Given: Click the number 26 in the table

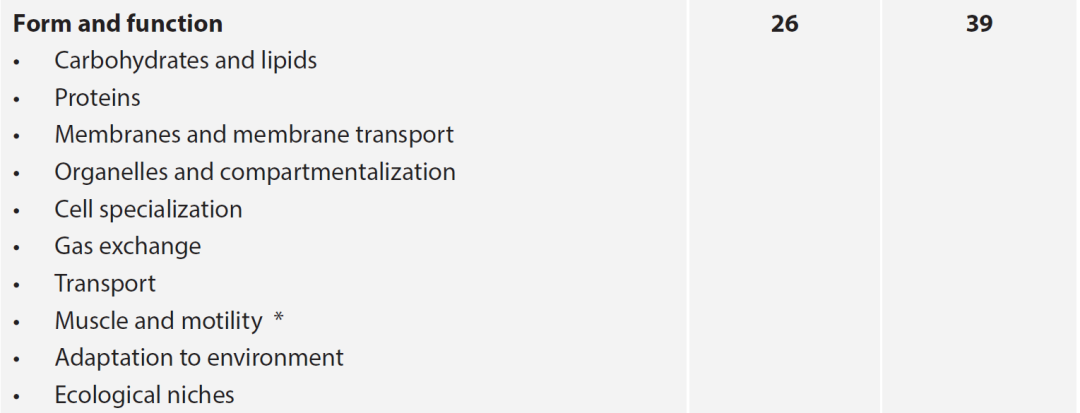Looking at the screenshot, I should coord(785,23).
